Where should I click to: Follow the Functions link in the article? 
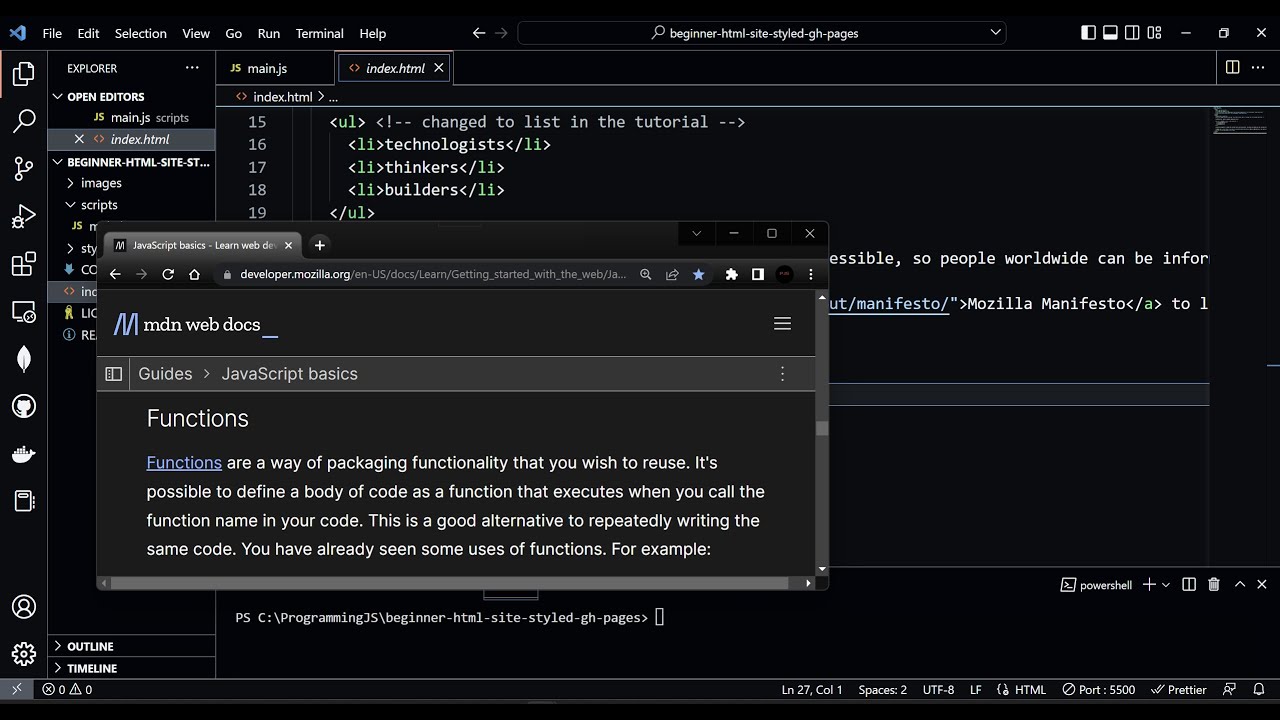[184, 462]
